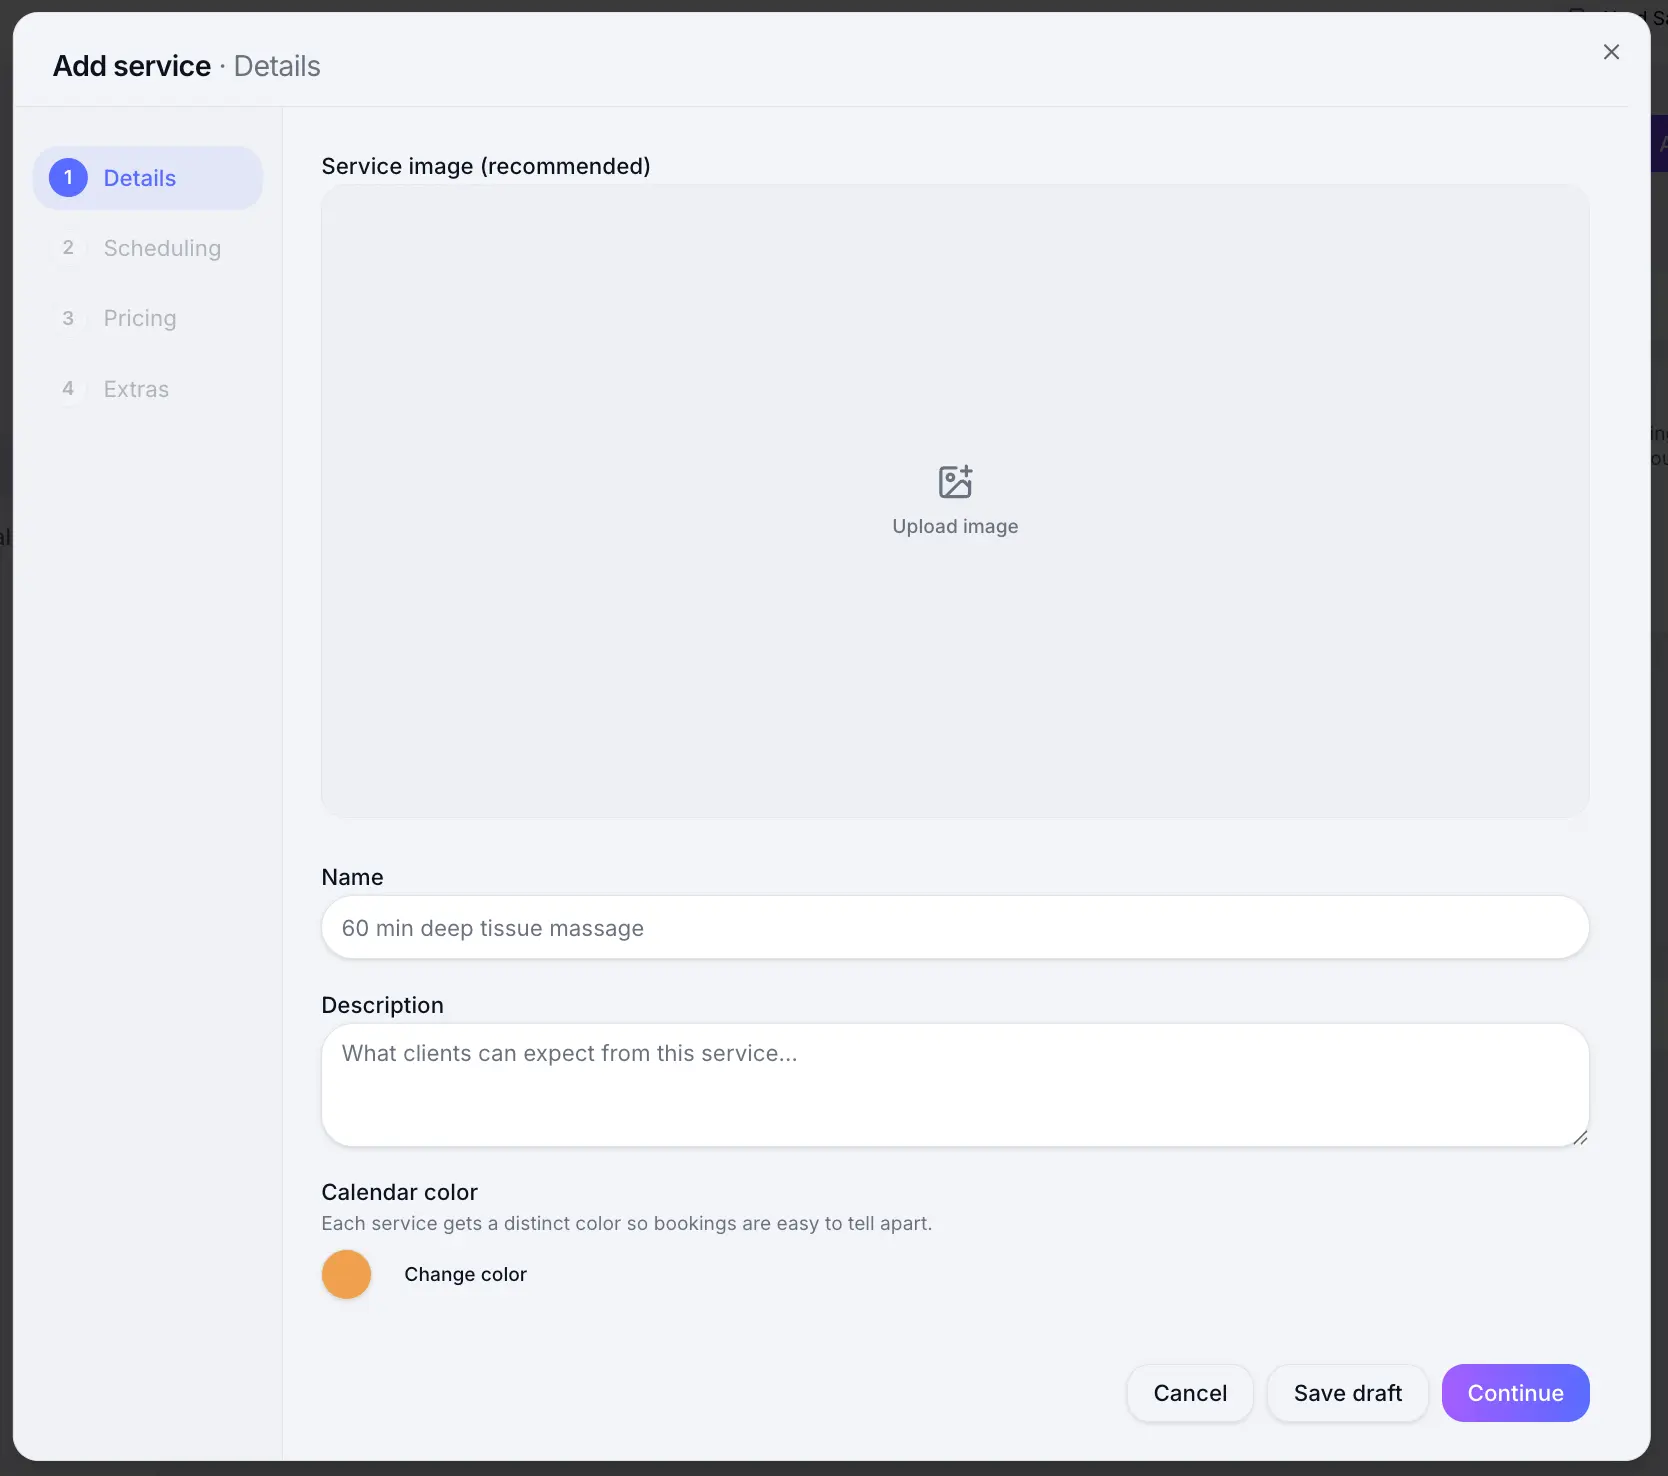
Task: Close the Add service dialog
Action: 1611,52
